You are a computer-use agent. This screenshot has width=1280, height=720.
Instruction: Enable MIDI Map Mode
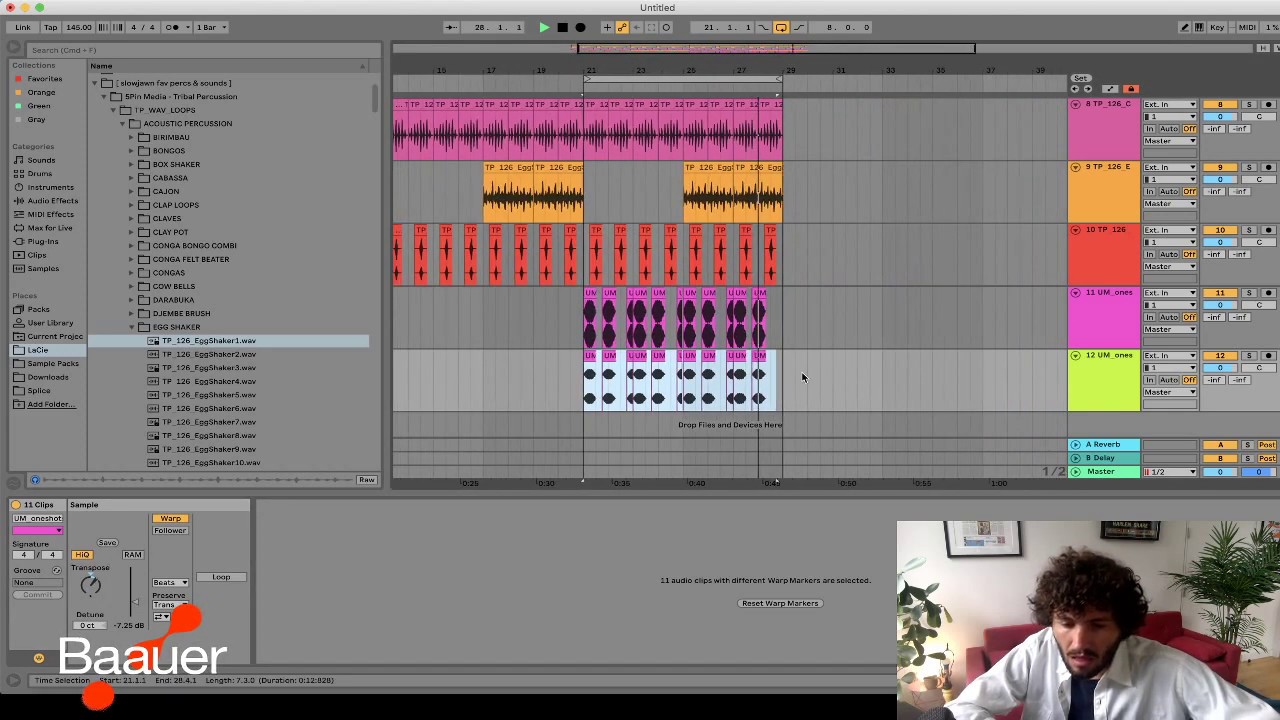click(1246, 27)
